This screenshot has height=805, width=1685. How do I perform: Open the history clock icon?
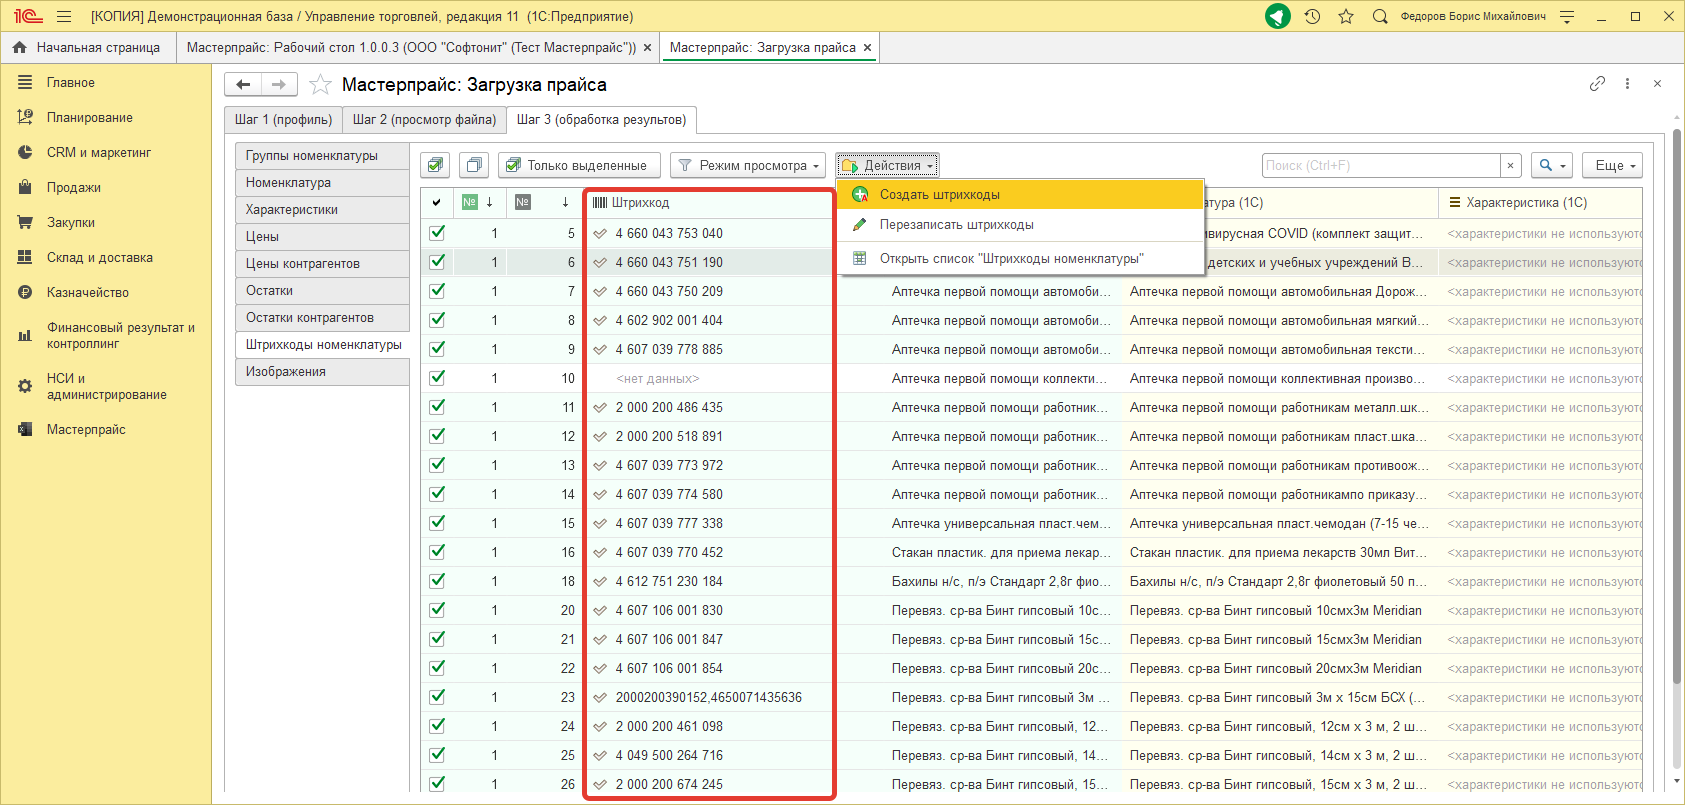[x=1312, y=16]
